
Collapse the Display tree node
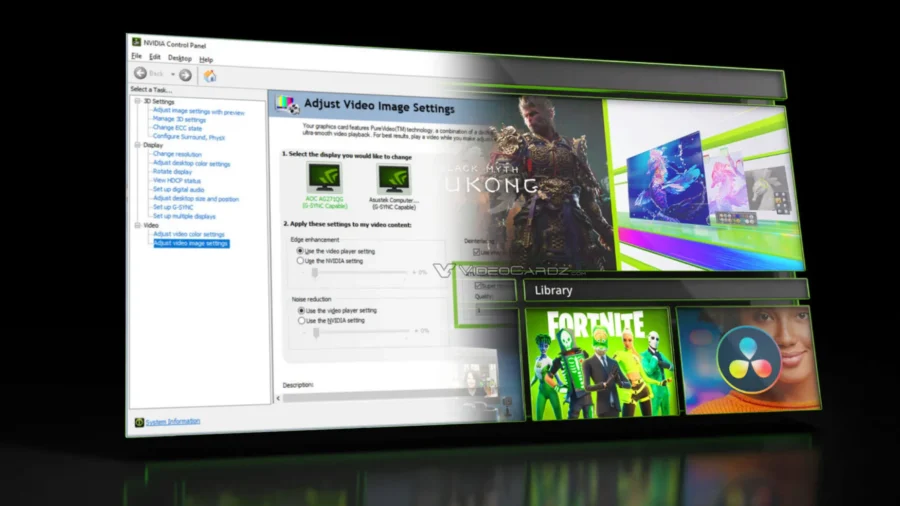pyautogui.click(x=138, y=145)
